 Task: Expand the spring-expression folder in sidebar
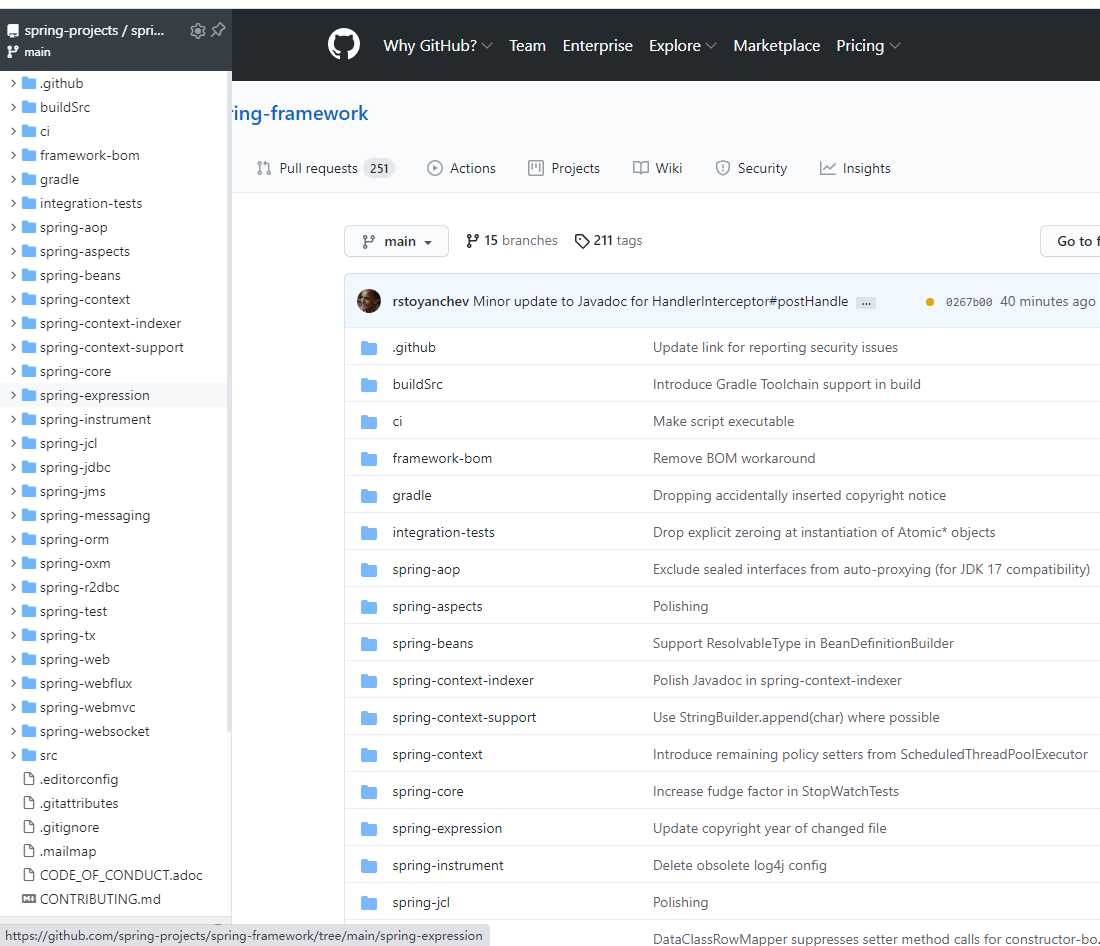[x=13, y=395]
